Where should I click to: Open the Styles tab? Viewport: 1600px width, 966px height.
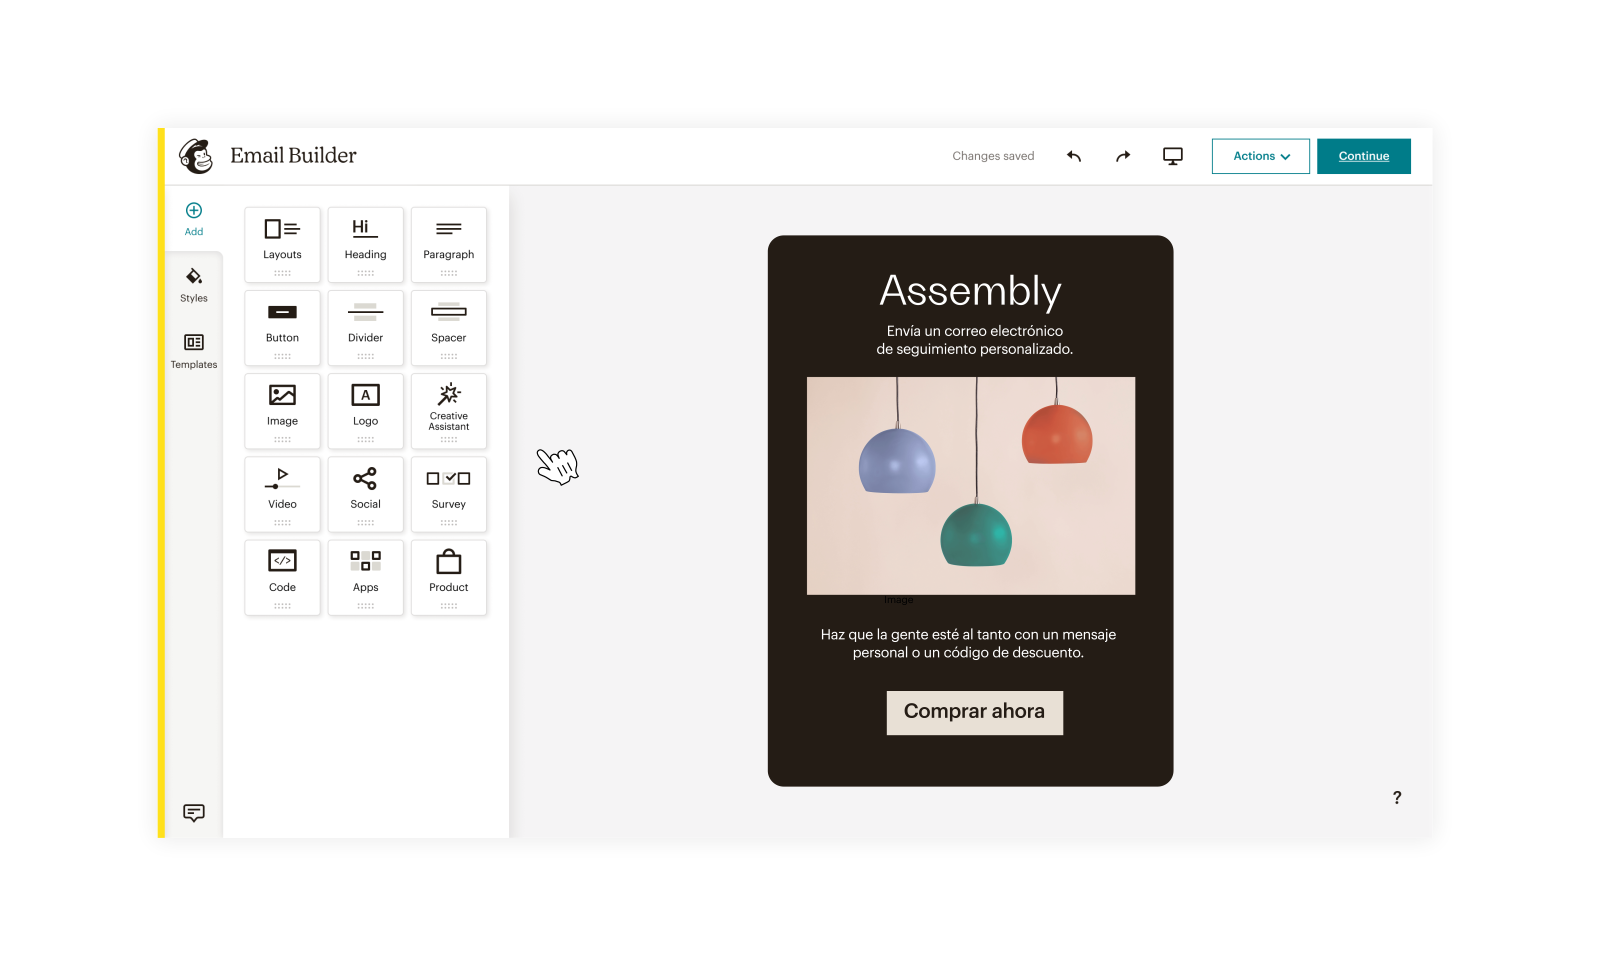pyautogui.click(x=194, y=284)
